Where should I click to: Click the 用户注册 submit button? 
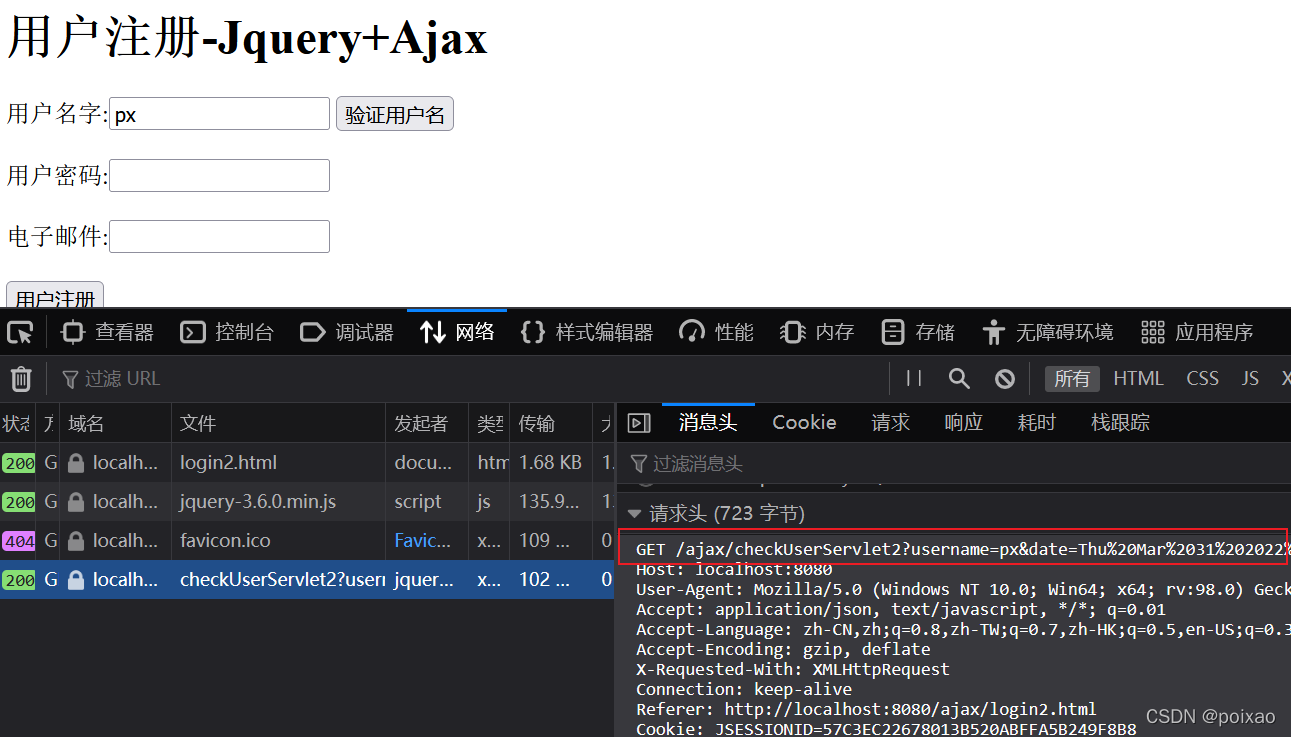point(55,296)
